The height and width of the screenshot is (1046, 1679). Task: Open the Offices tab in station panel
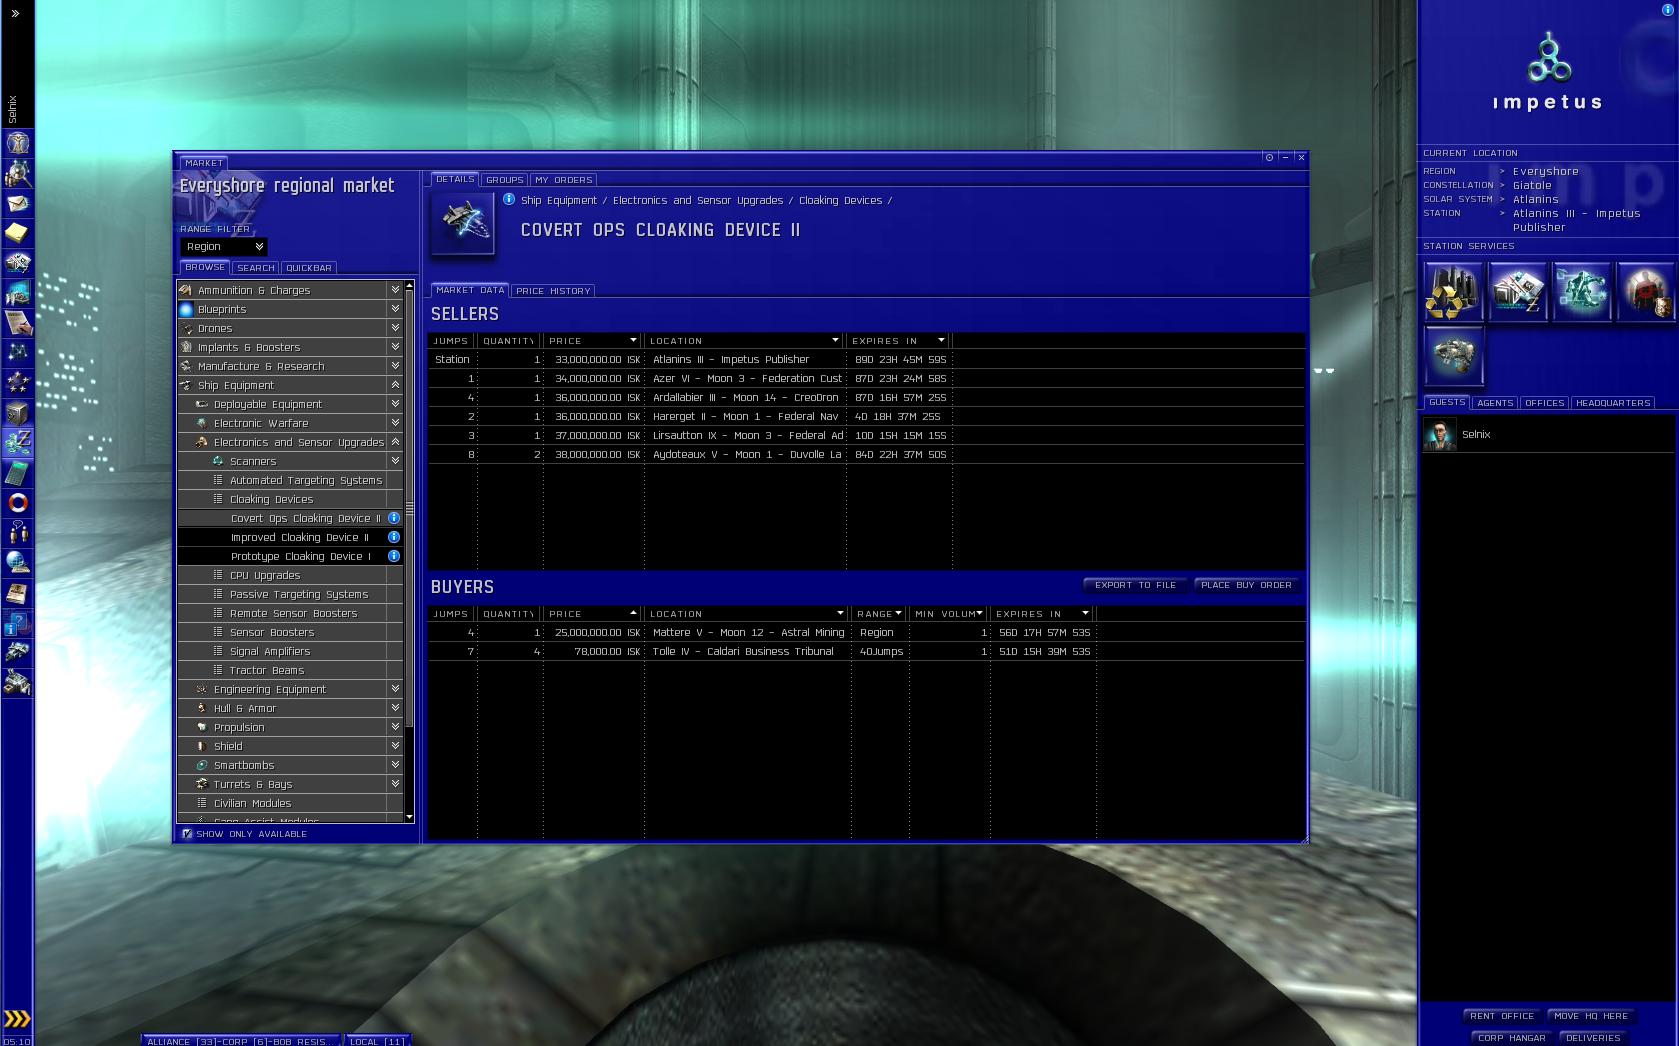(1545, 403)
